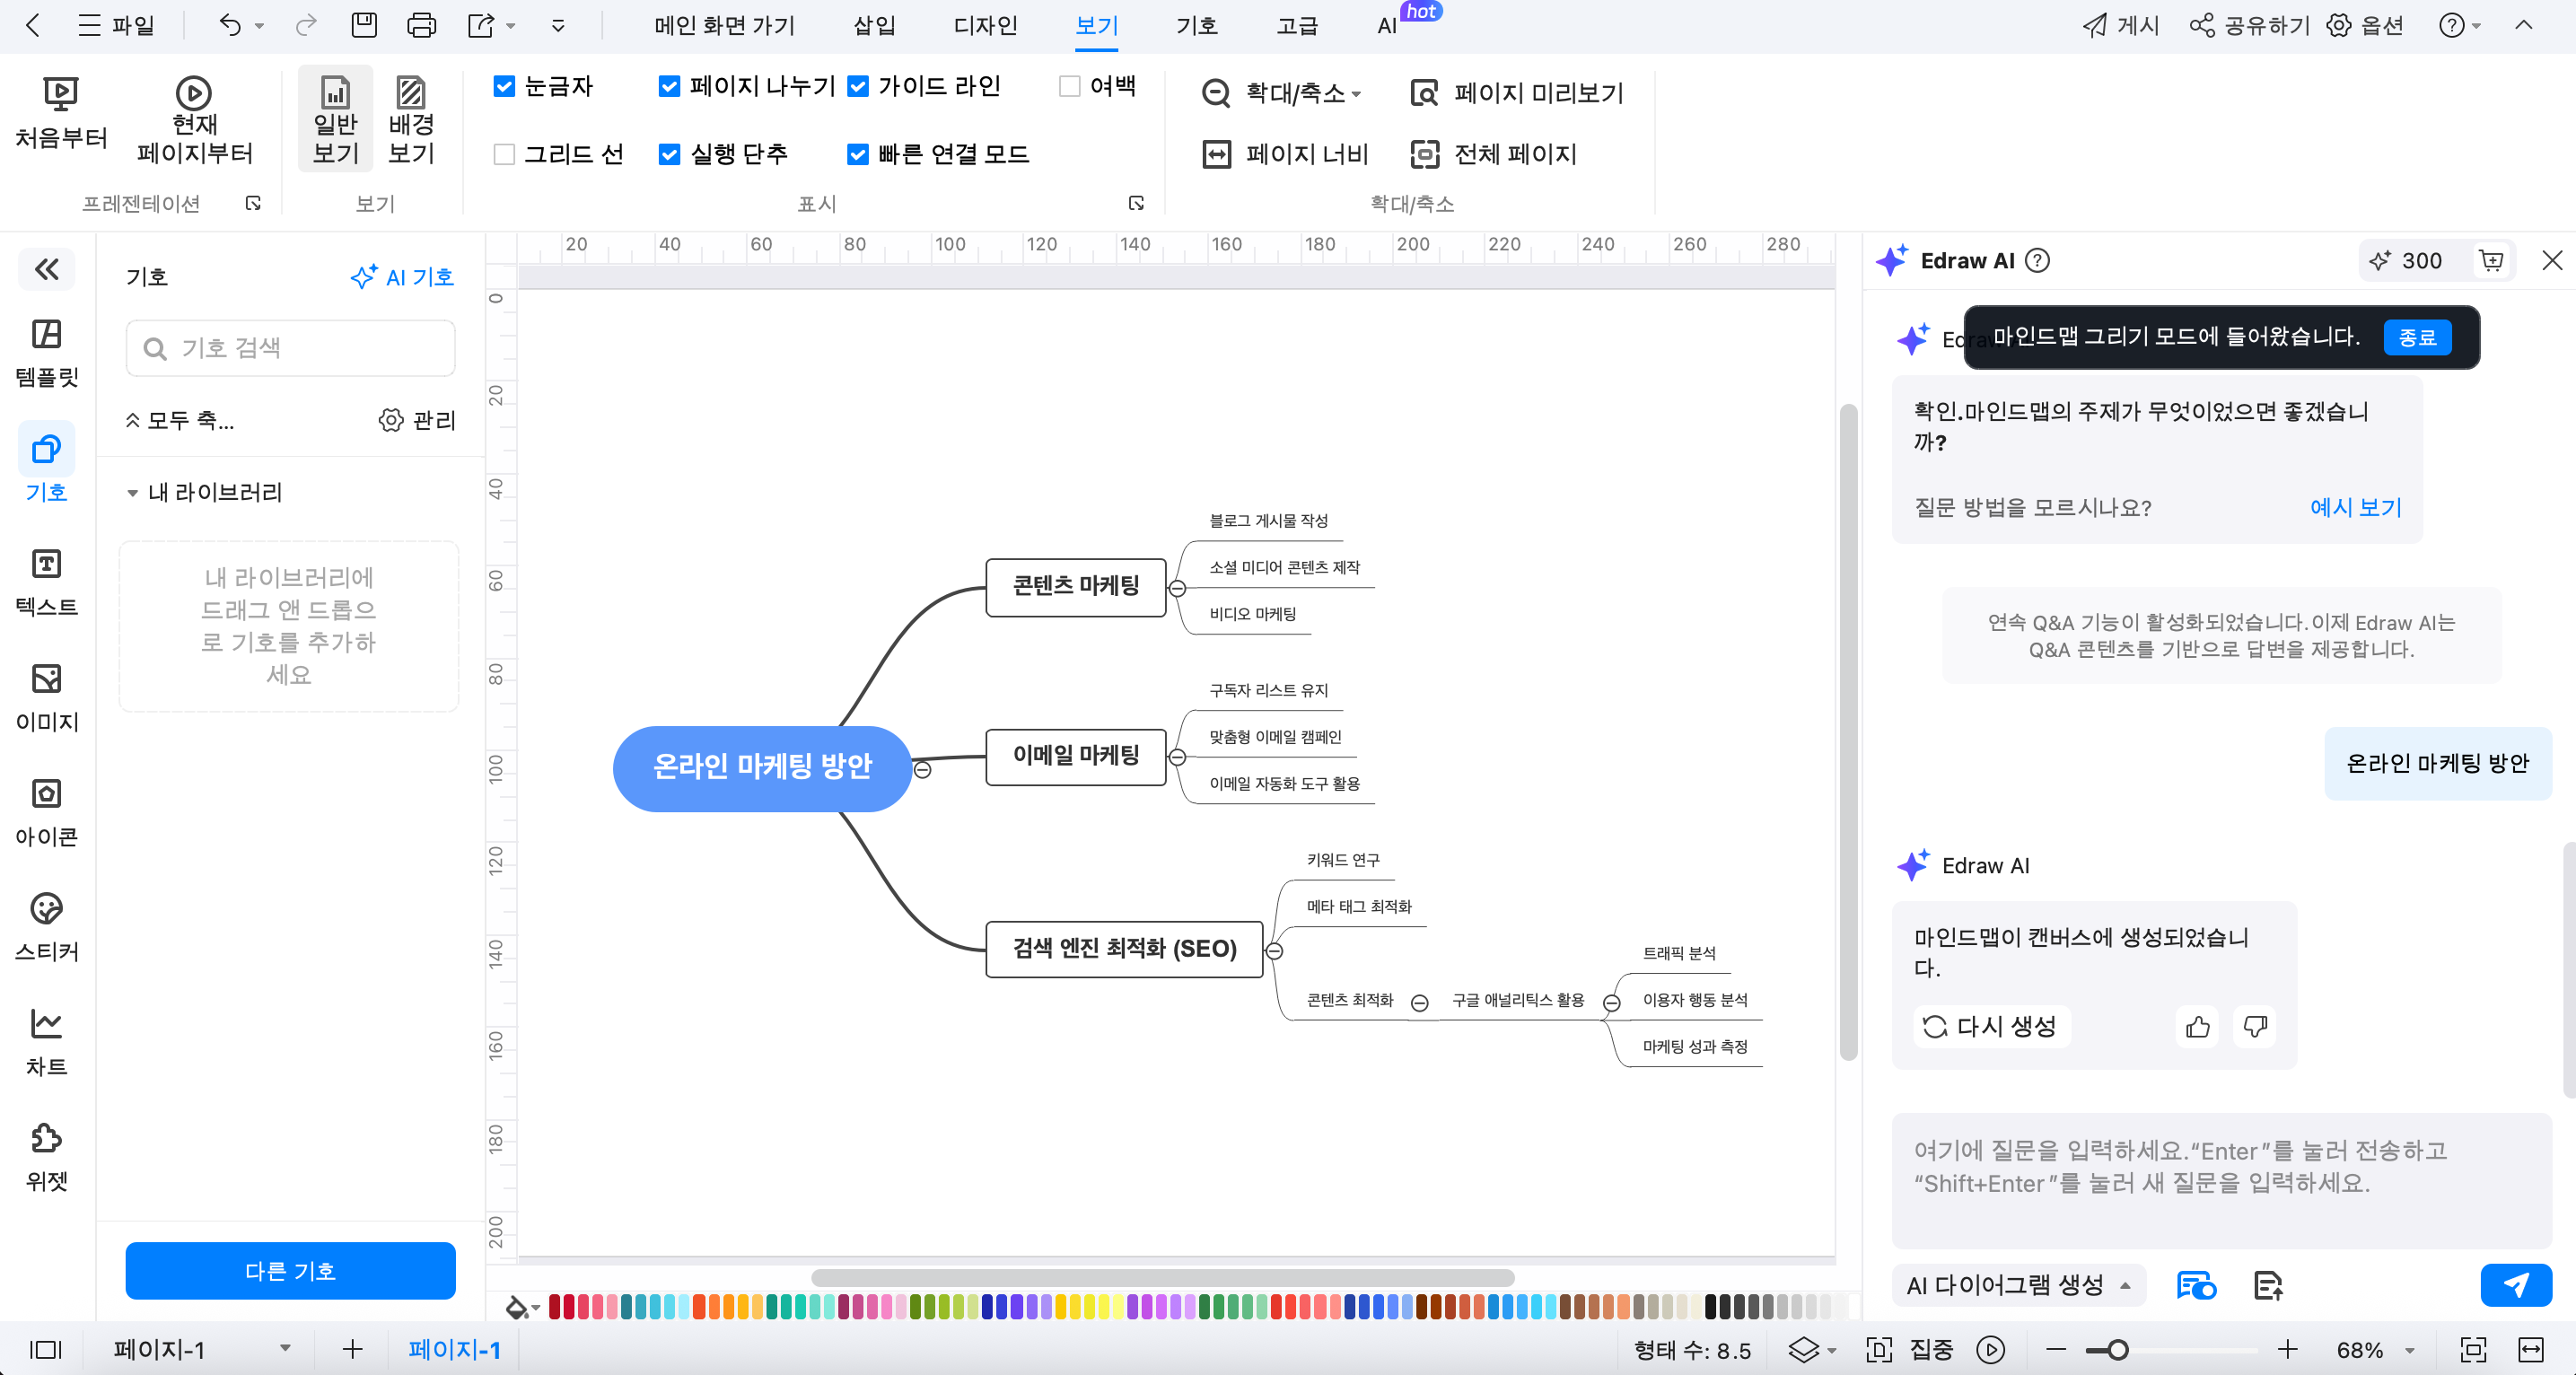Click the undo arrow icon
The image size is (2576, 1375).
[230, 25]
